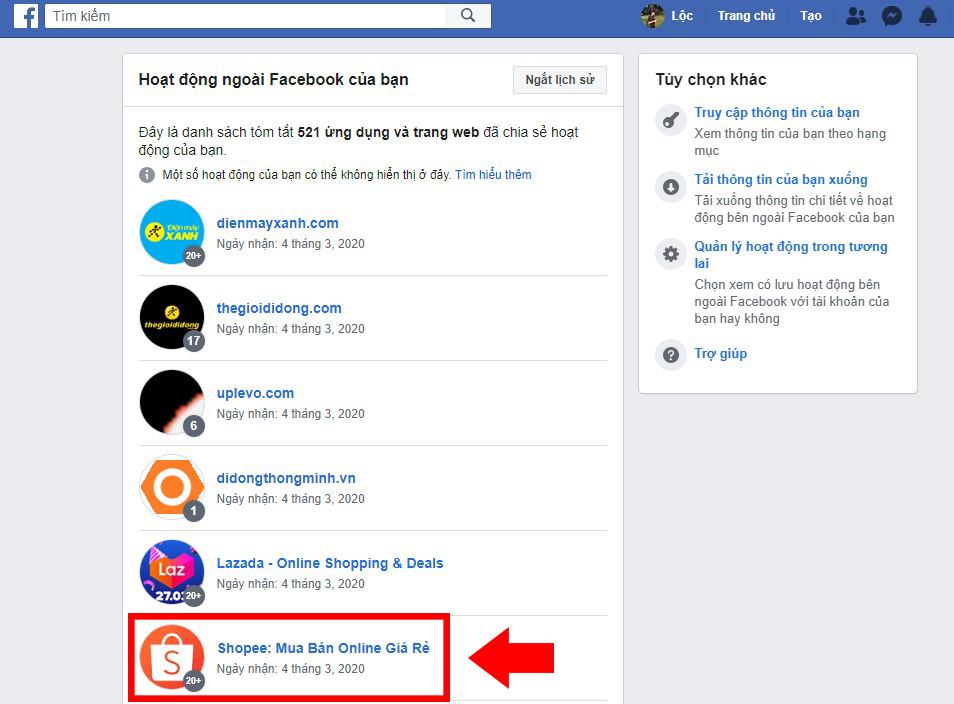
Task: Click the thegioididong.com logo
Action: point(172,317)
